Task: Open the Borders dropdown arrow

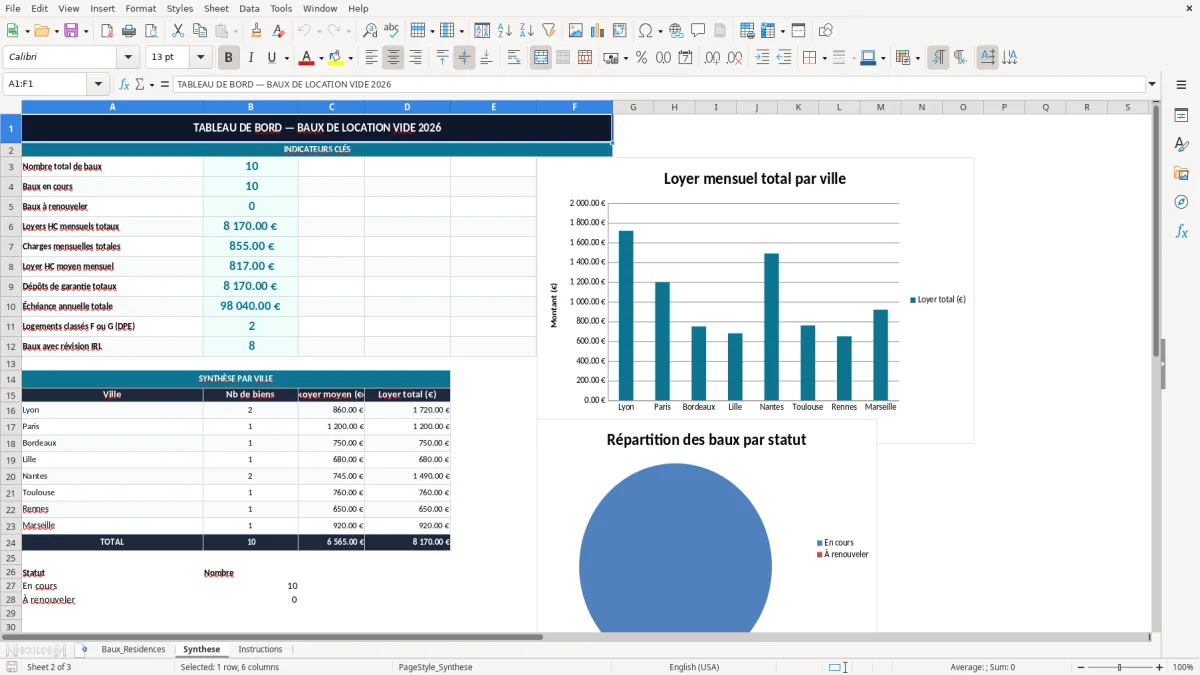Action: (824, 58)
